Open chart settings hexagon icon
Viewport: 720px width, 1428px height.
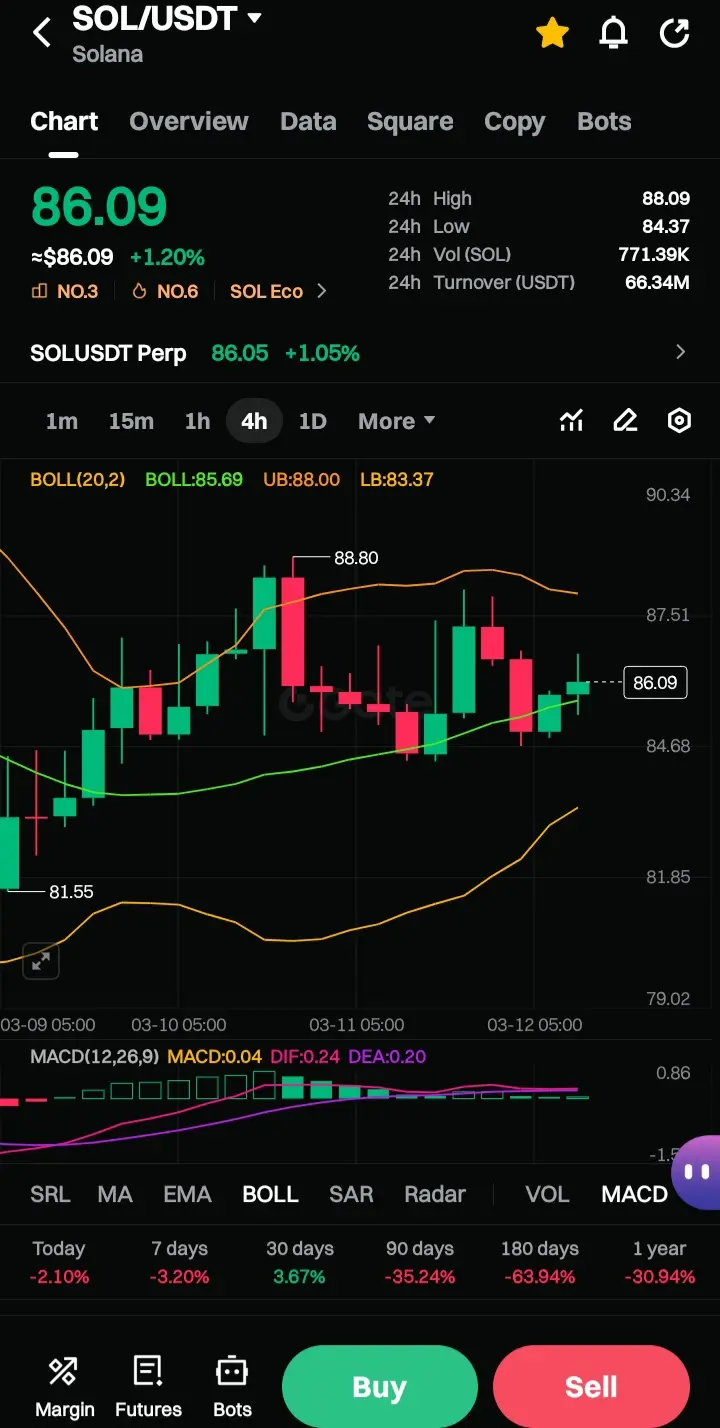[679, 421]
